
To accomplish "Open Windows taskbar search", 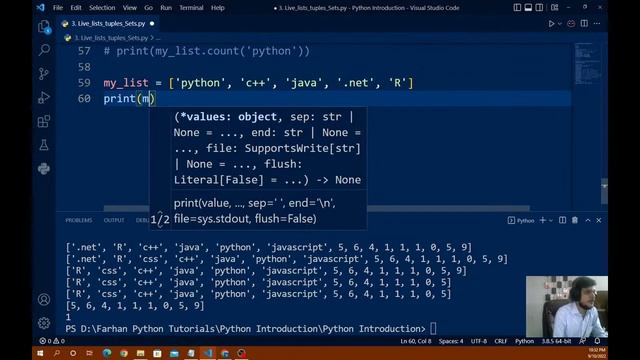I will (57, 353).
